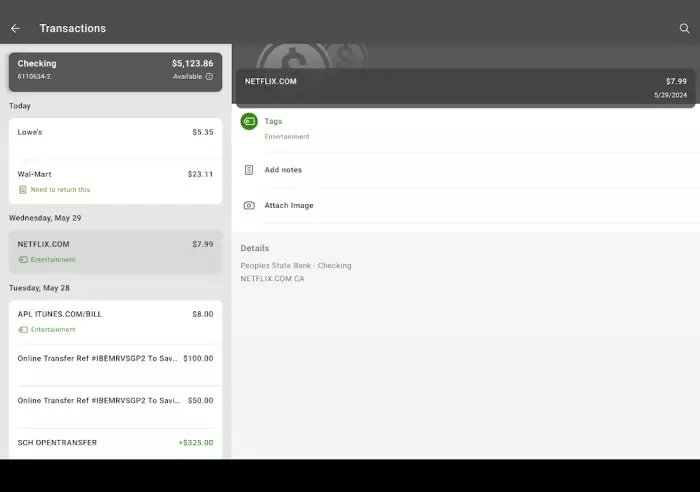Click the note icon under Wal-Mart

(x=23, y=190)
